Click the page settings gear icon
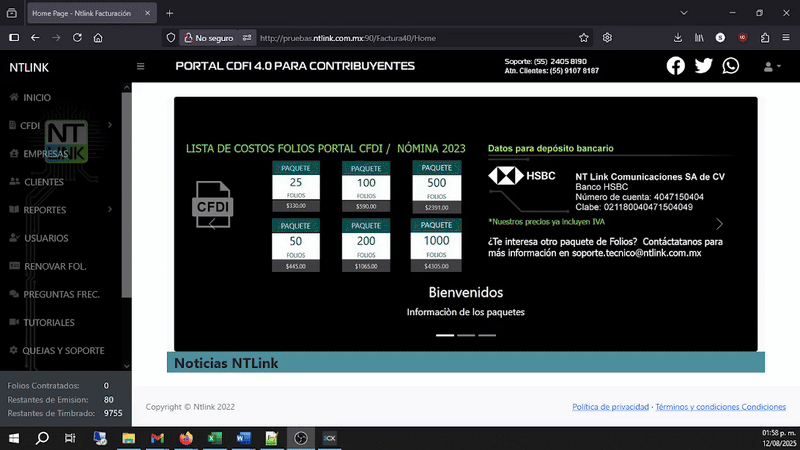Screen dimensions: 800x450 [607, 38]
